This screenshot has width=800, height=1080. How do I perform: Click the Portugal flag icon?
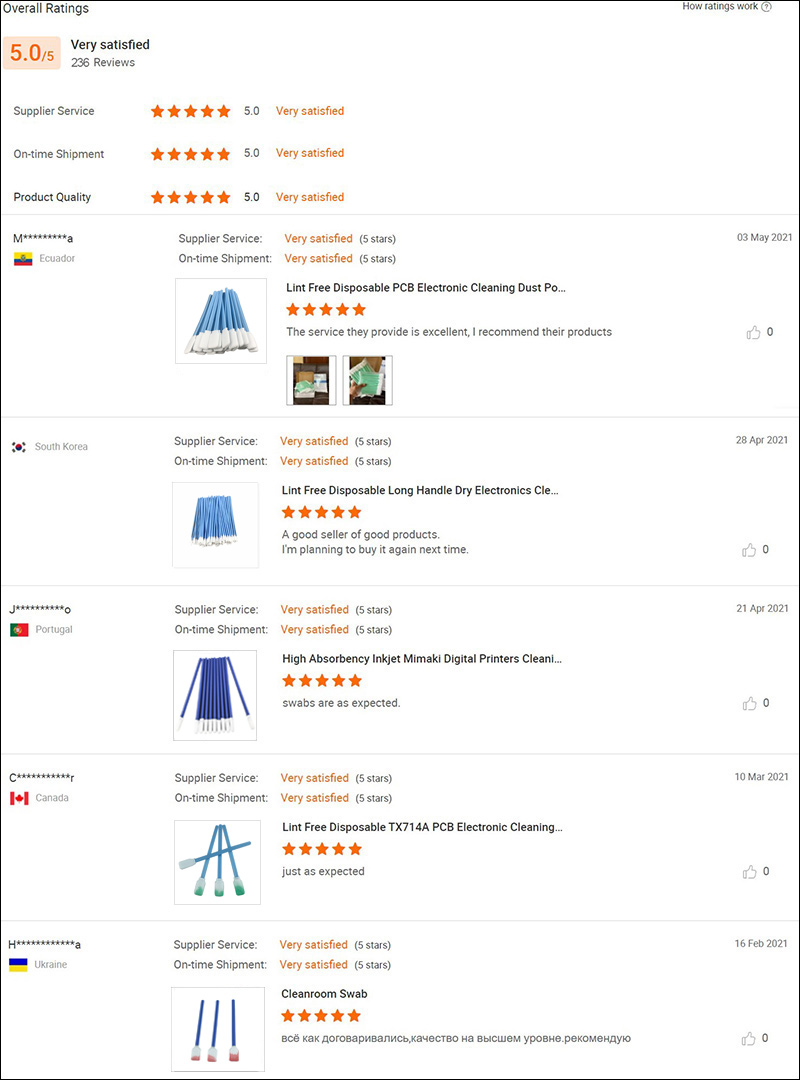[17, 628]
